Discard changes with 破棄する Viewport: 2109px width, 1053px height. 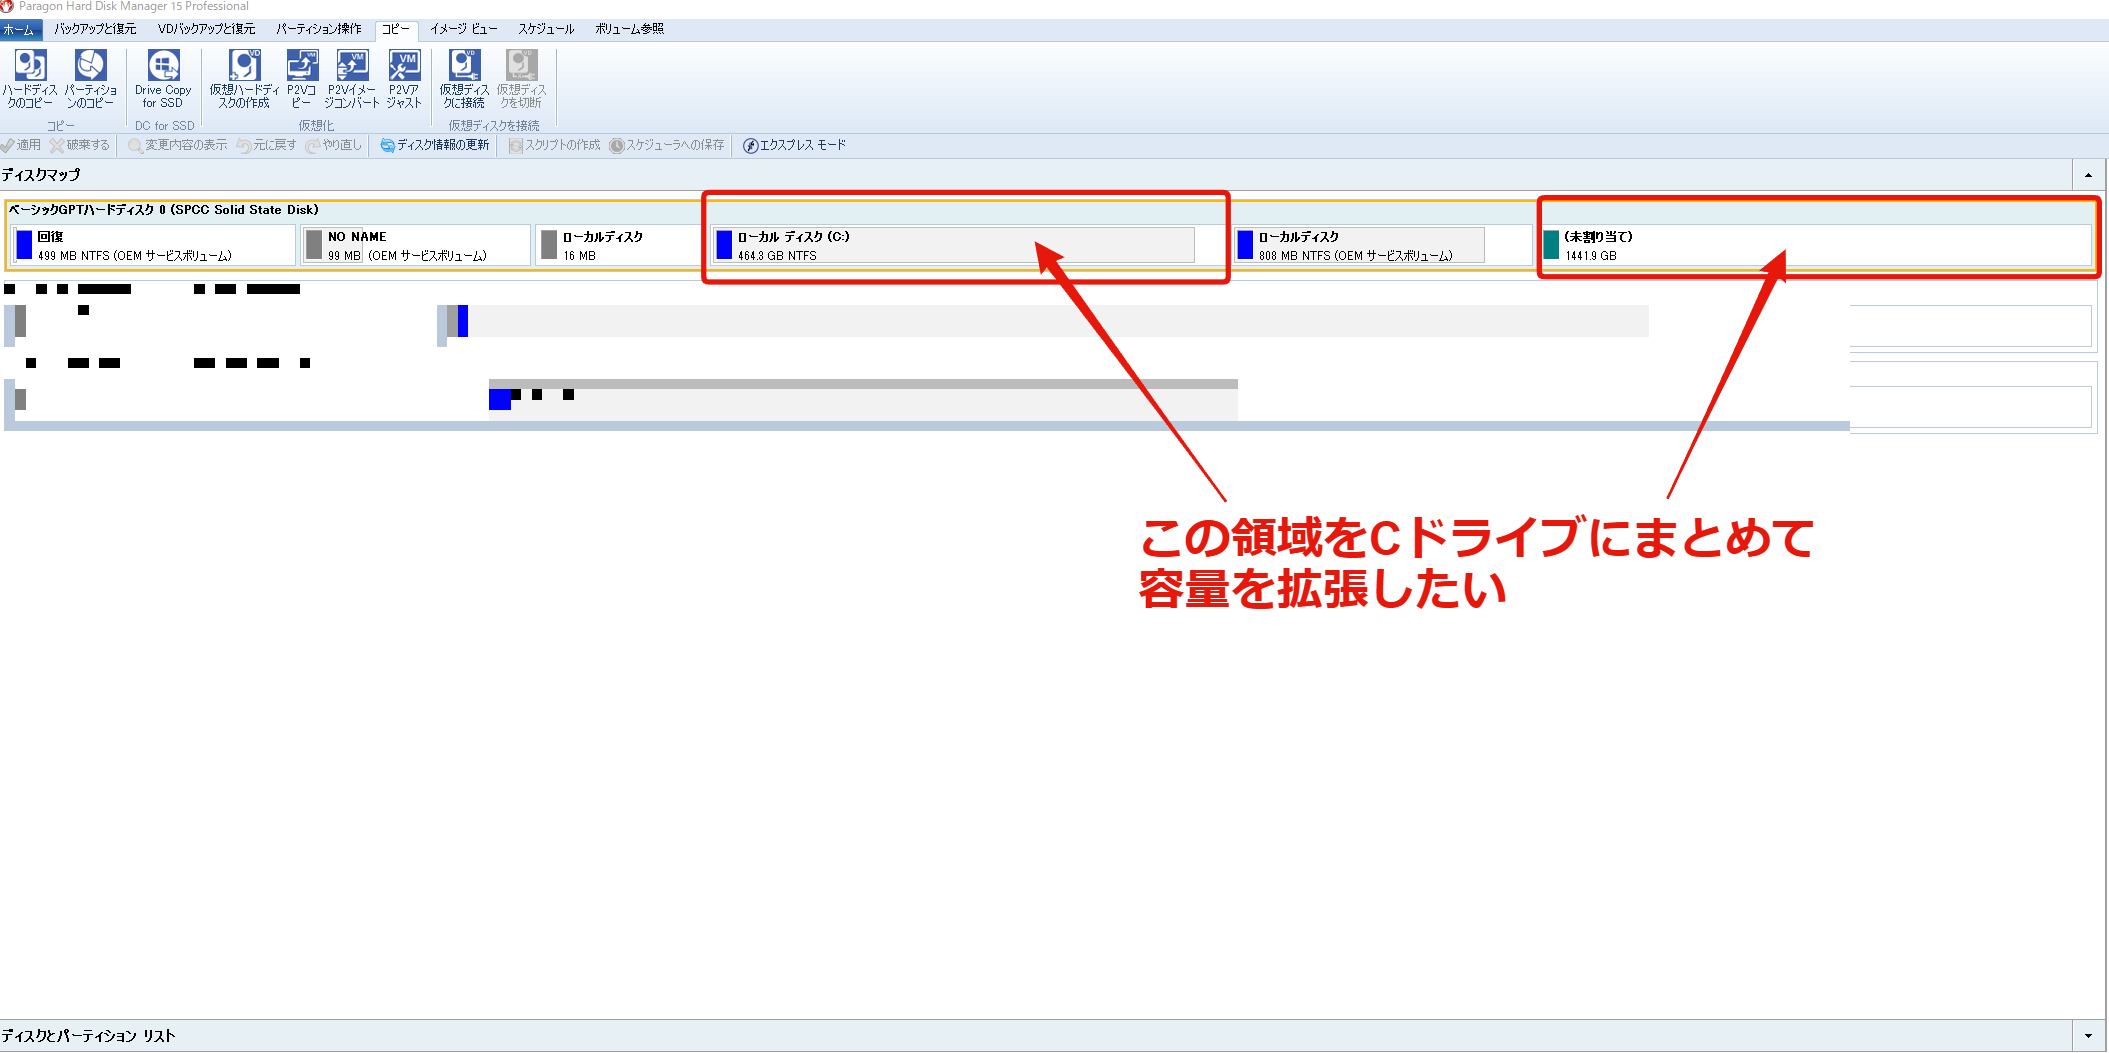(80, 144)
